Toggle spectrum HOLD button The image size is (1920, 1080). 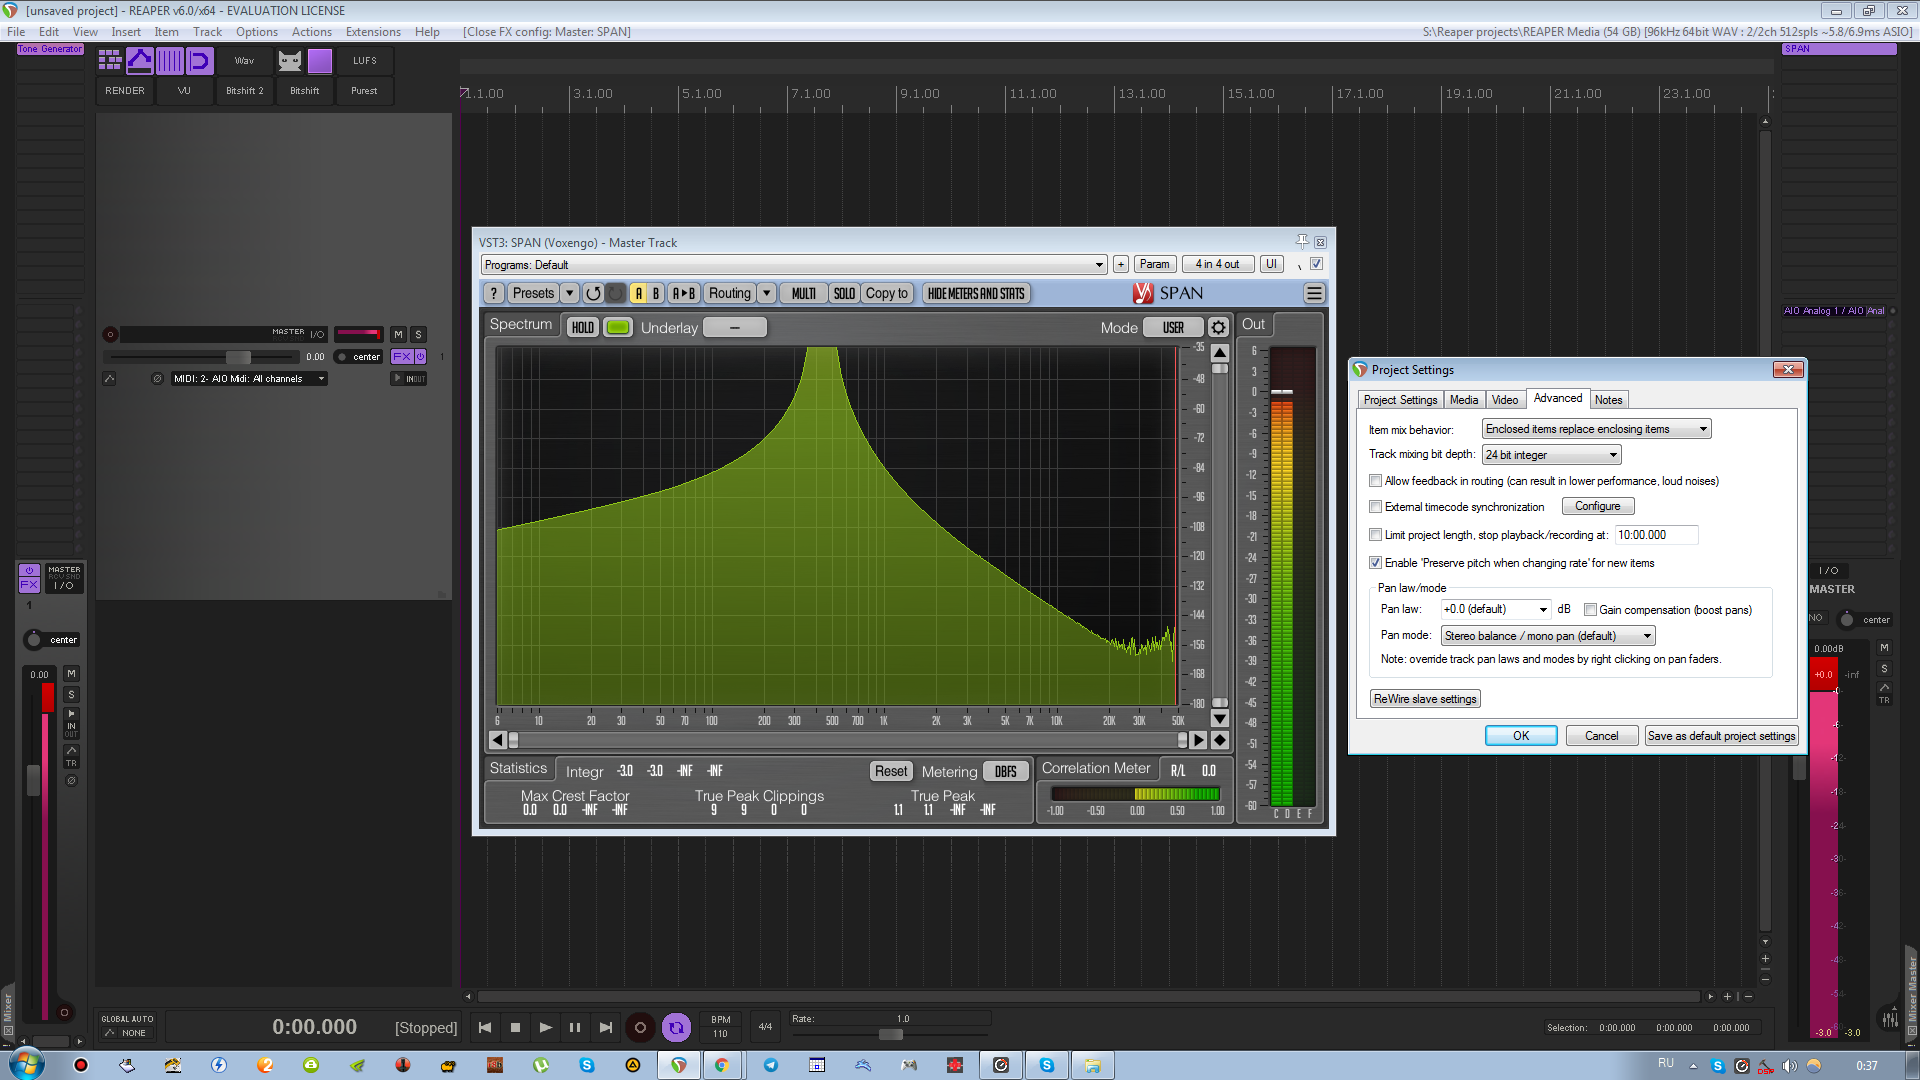[x=583, y=327]
